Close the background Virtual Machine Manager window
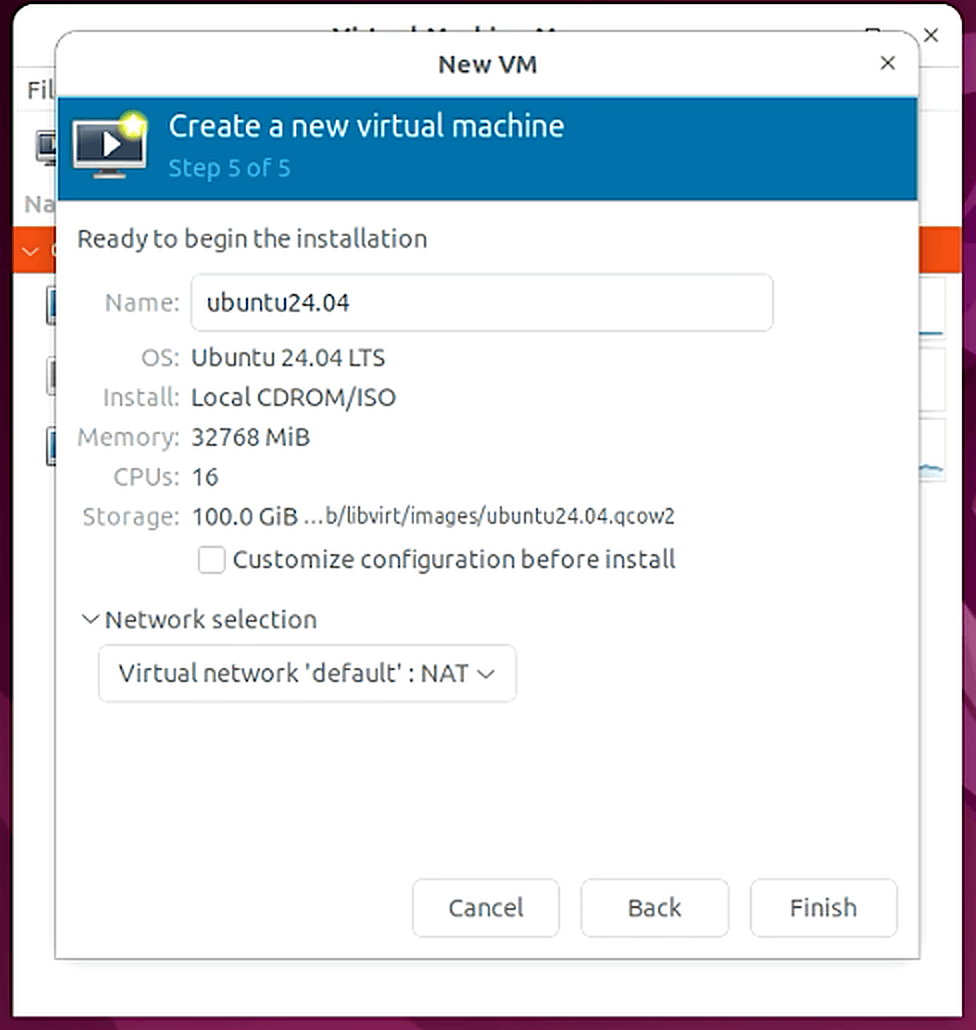Image resolution: width=976 pixels, height=1030 pixels. point(931,35)
